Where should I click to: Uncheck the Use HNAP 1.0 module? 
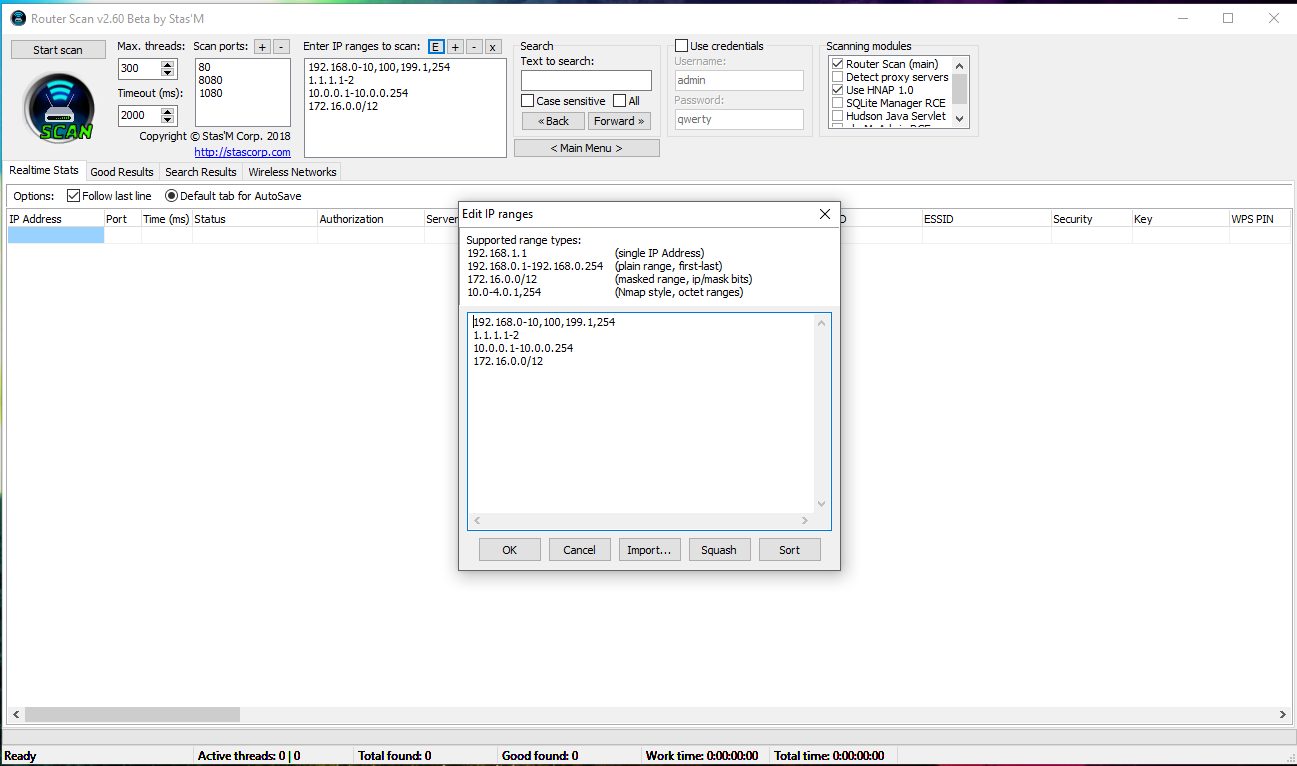tap(838, 90)
